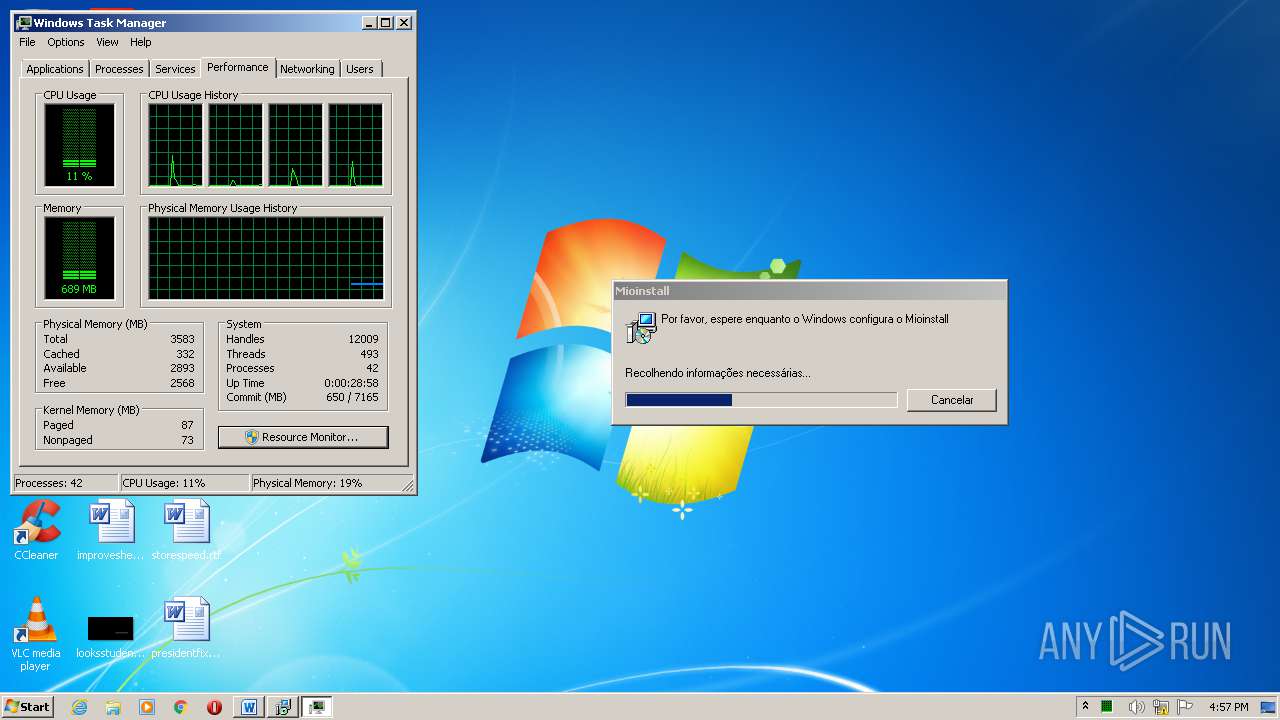Click the Threads value 493
The width and height of the screenshot is (1280, 720).
tap(369, 354)
